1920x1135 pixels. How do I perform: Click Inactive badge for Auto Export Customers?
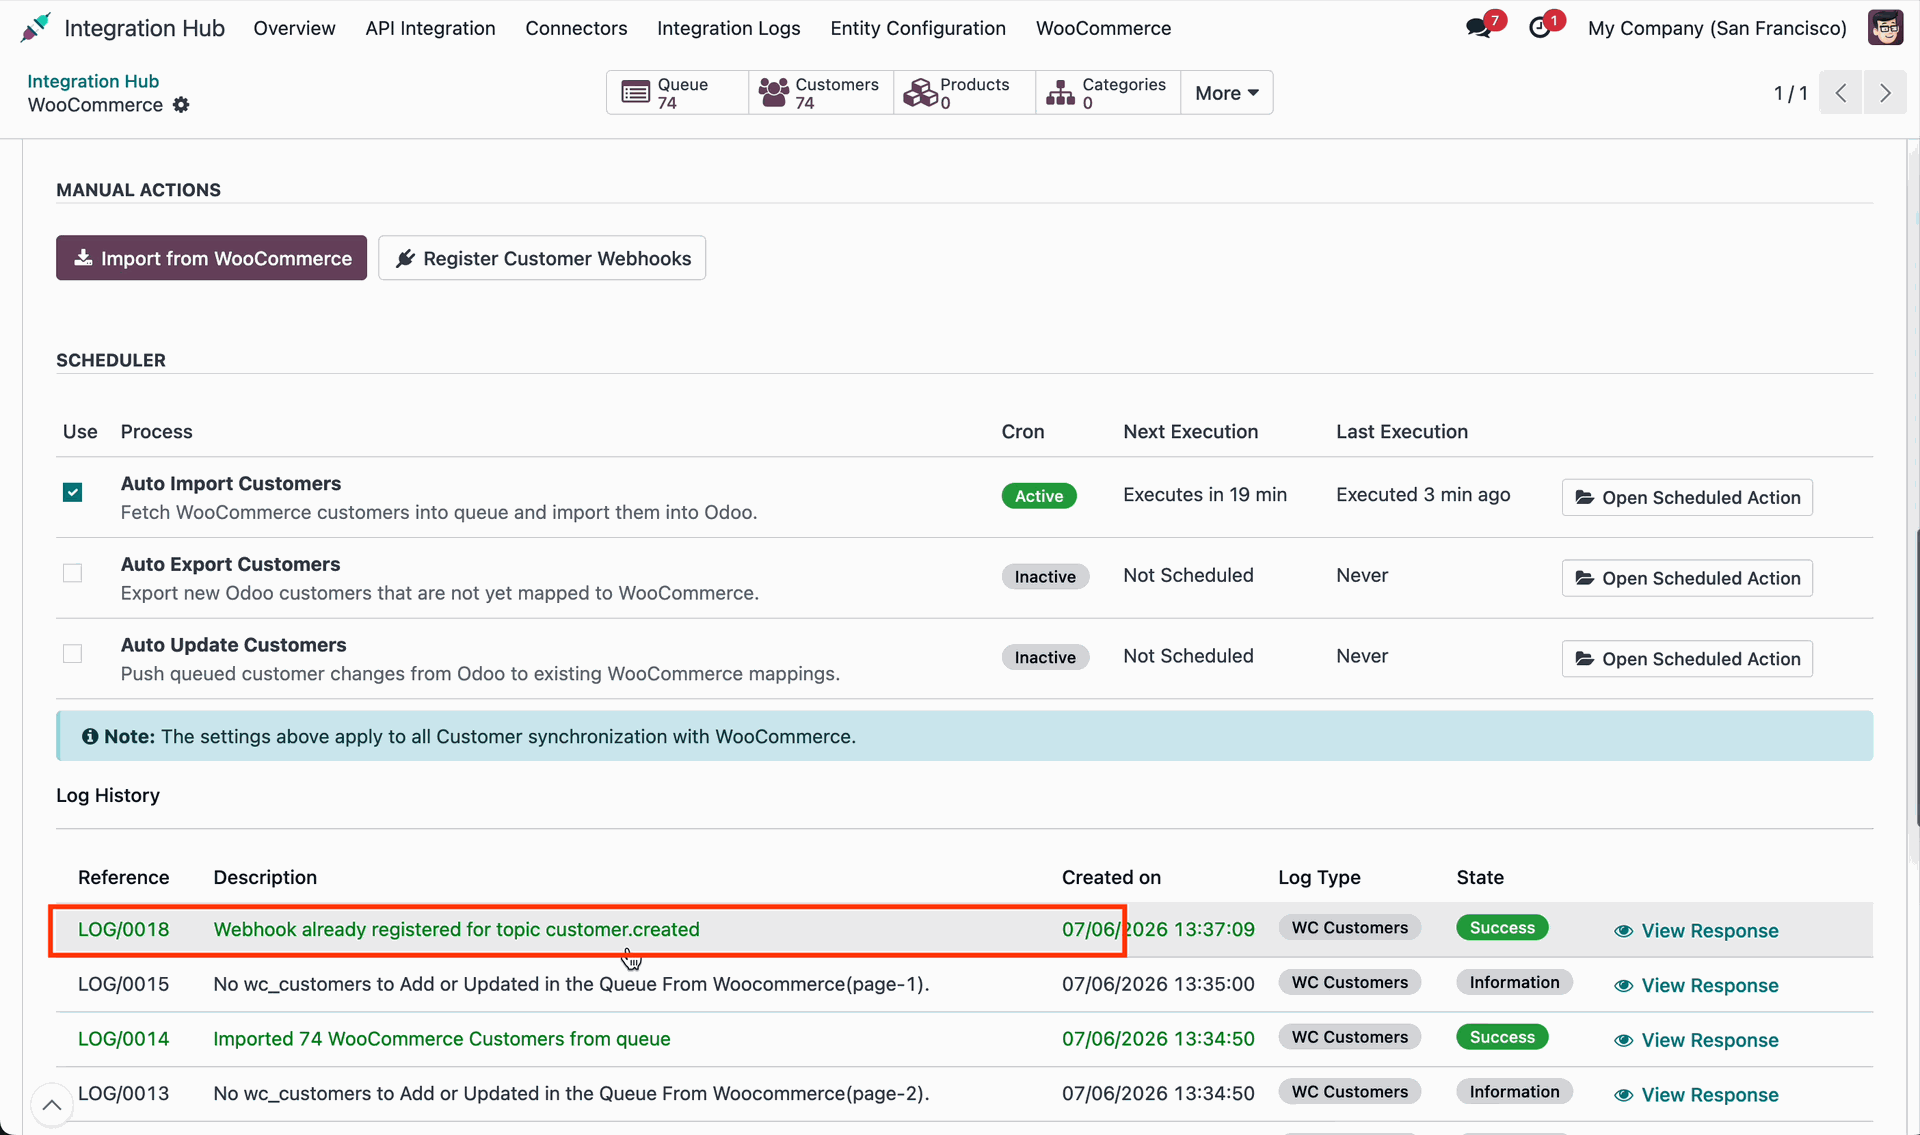coord(1045,577)
